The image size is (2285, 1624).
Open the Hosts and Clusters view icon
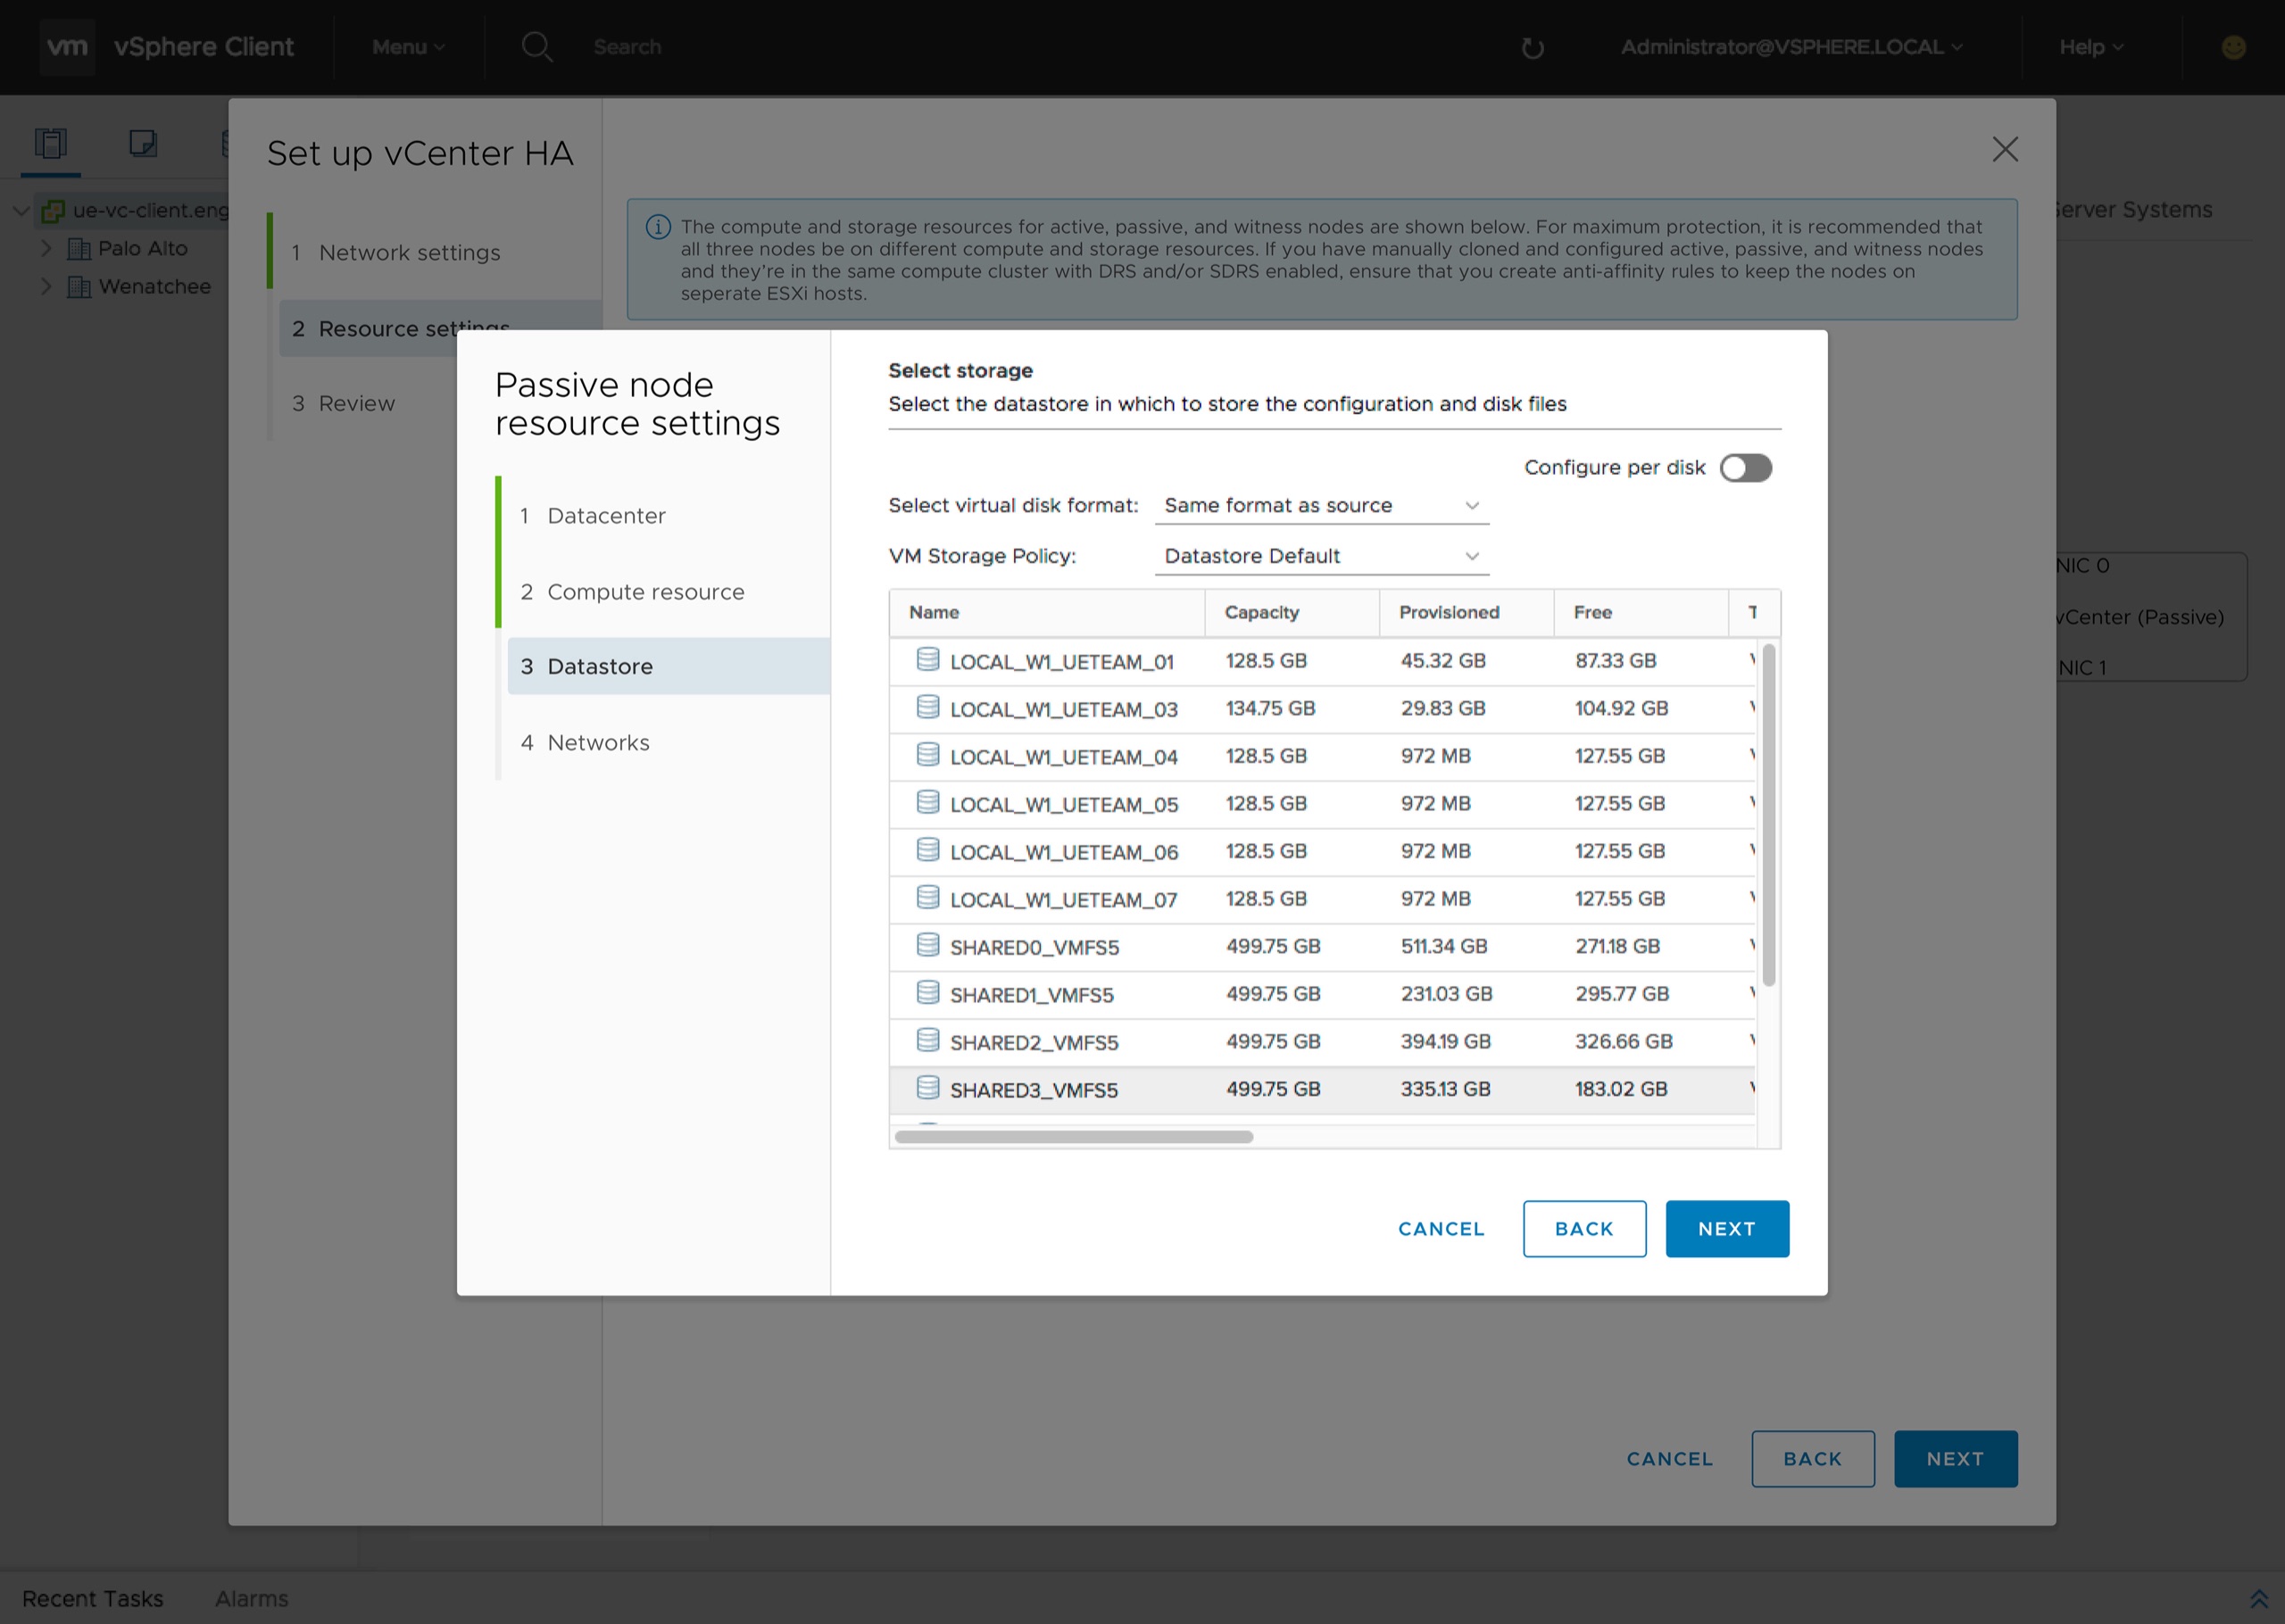(x=50, y=144)
